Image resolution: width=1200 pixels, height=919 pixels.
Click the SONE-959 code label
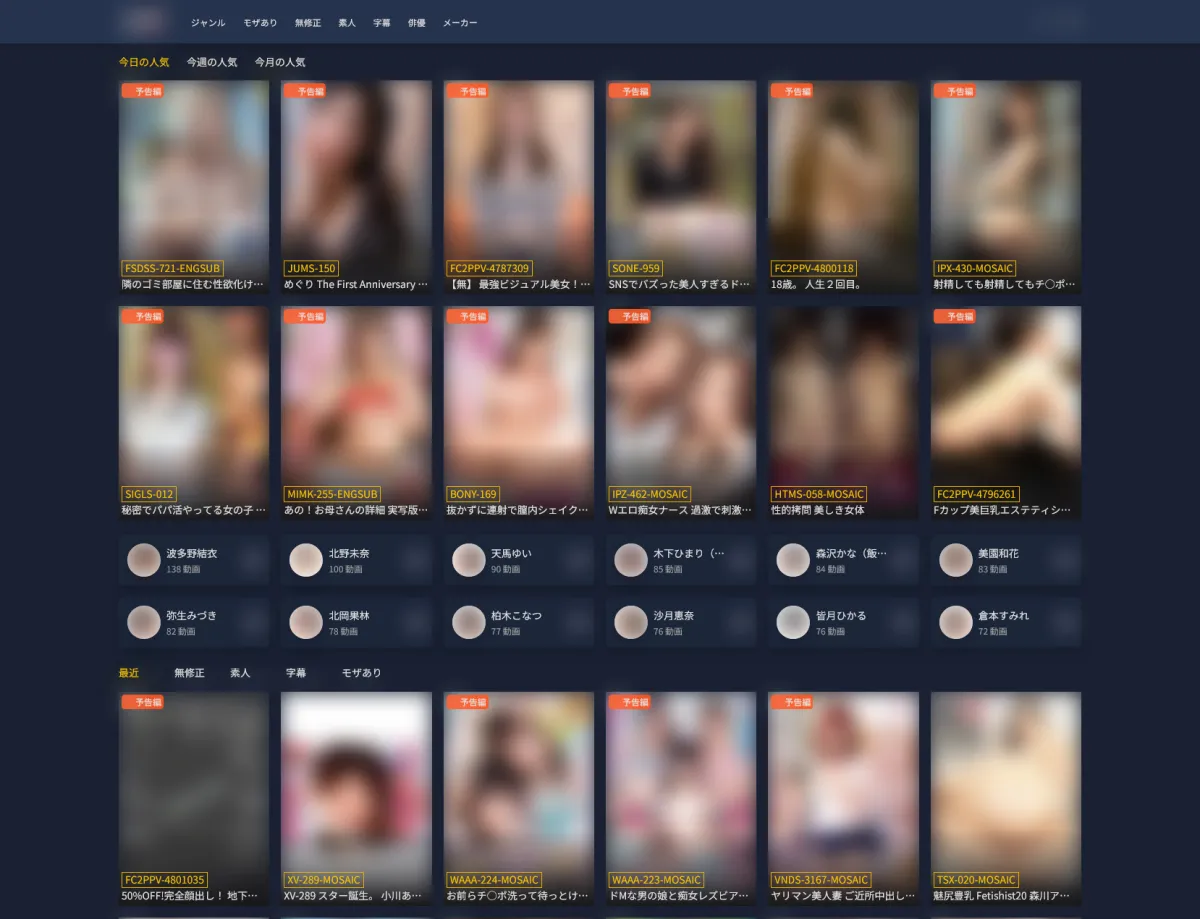pos(635,268)
